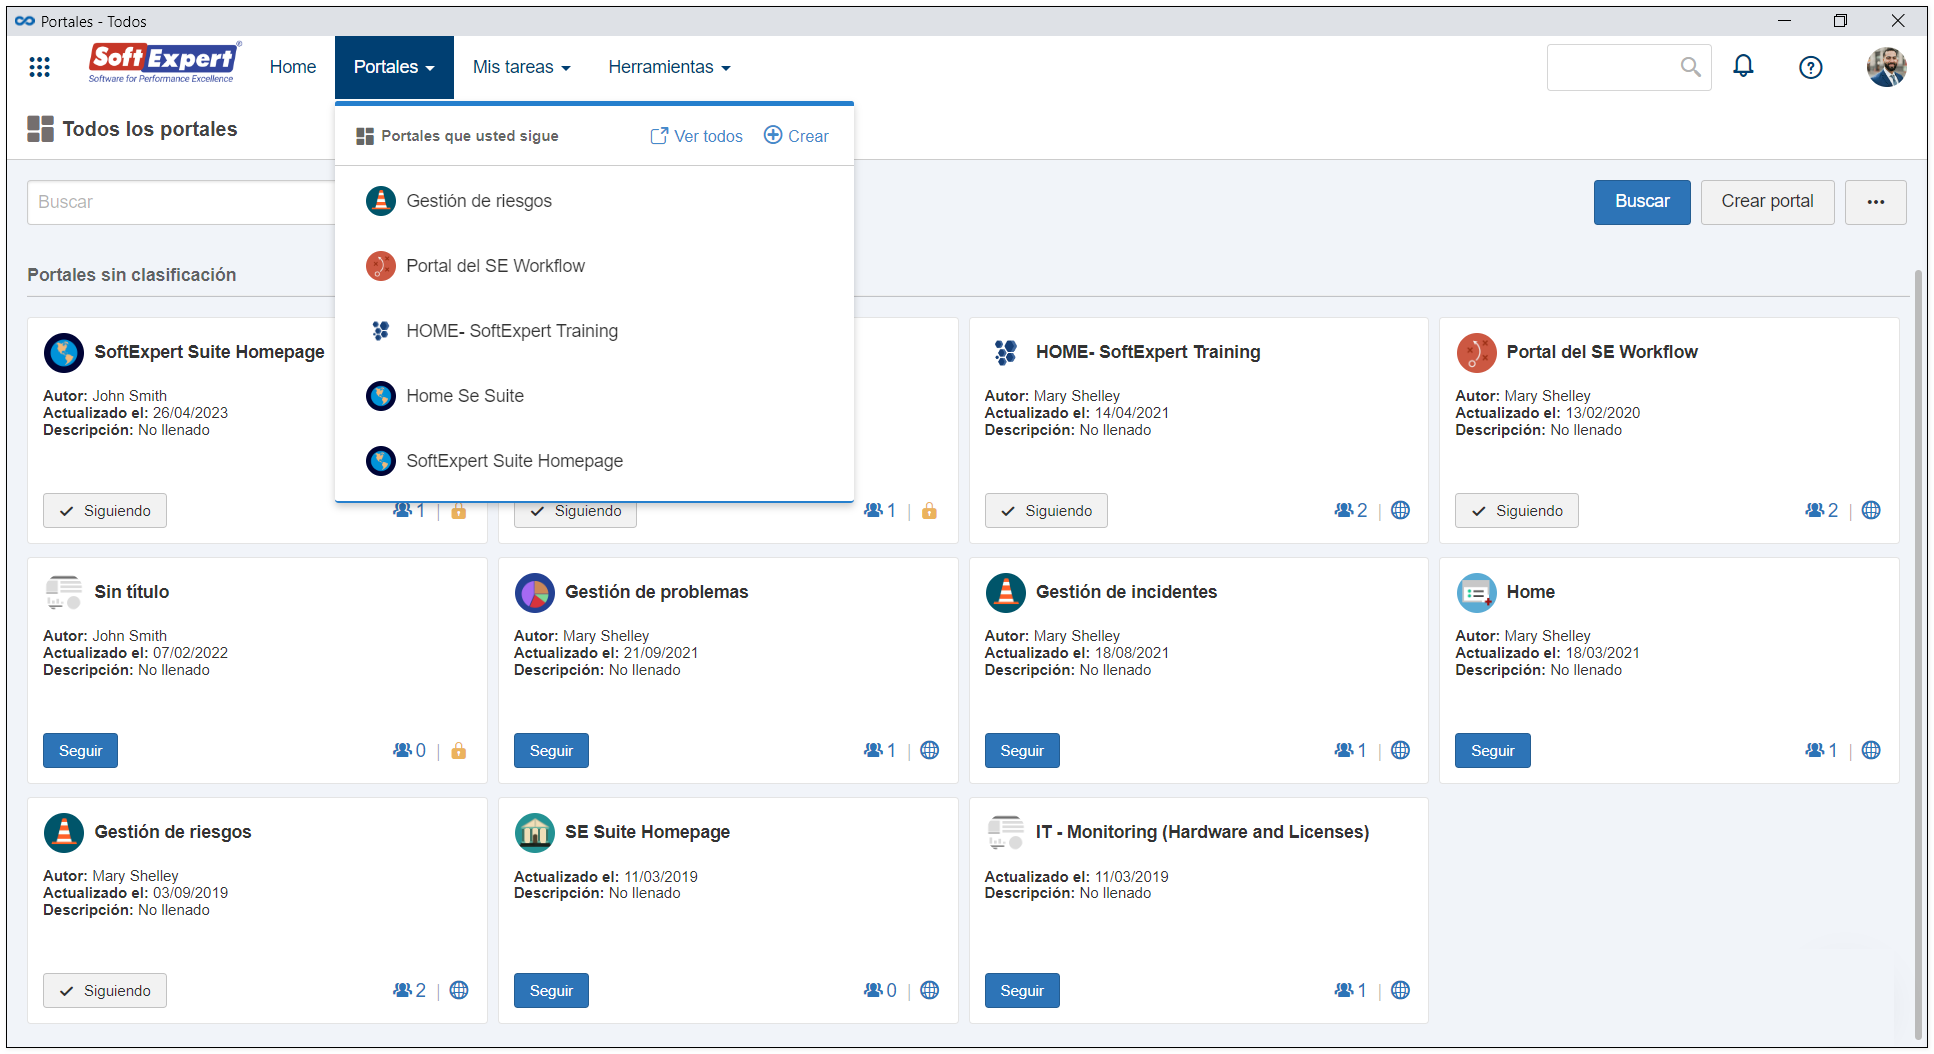The image size is (1934, 1054).
Task: Click followers icon on Gestión de problemas card
Action: [873, 750]
